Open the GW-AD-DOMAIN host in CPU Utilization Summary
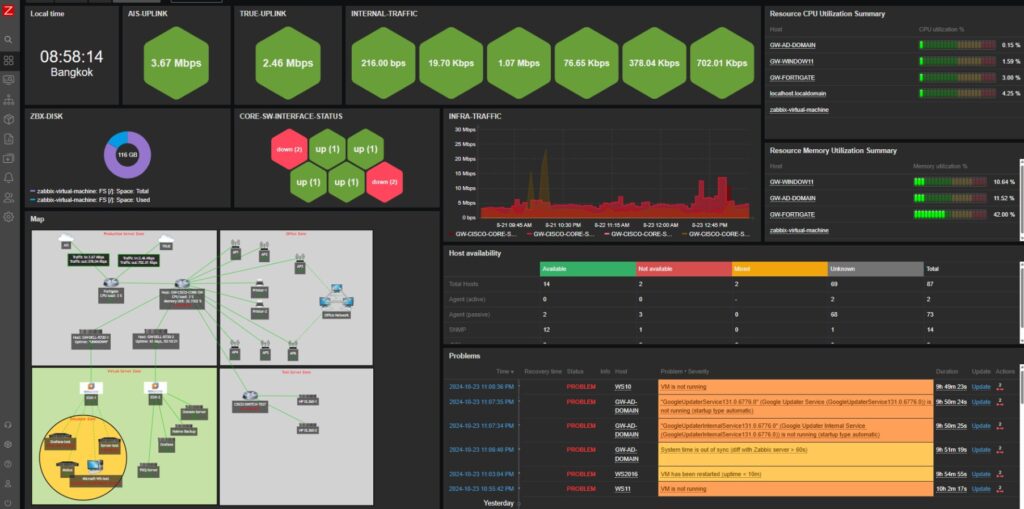 792,45
